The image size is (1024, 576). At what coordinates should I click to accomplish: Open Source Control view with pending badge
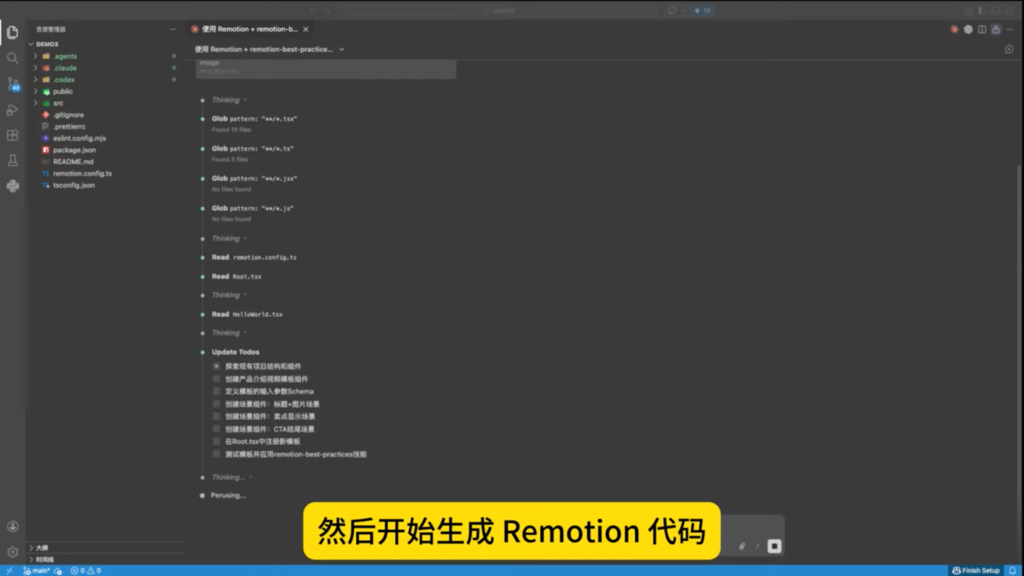pos(12,84)
